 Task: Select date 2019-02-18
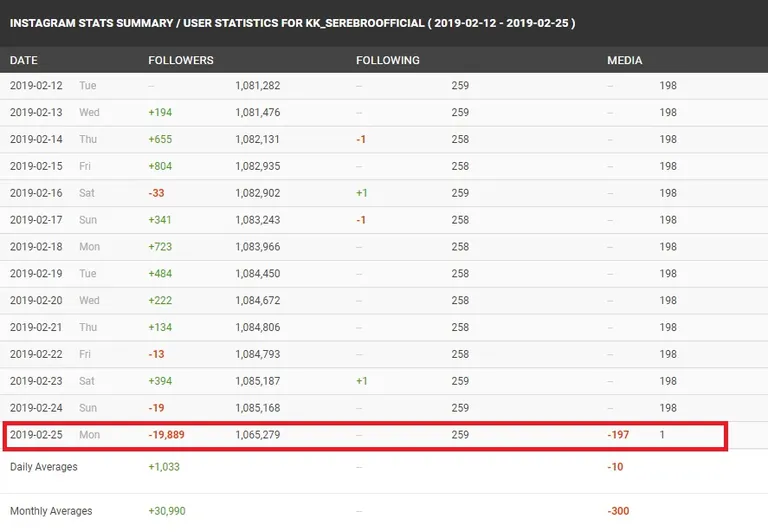36,247
